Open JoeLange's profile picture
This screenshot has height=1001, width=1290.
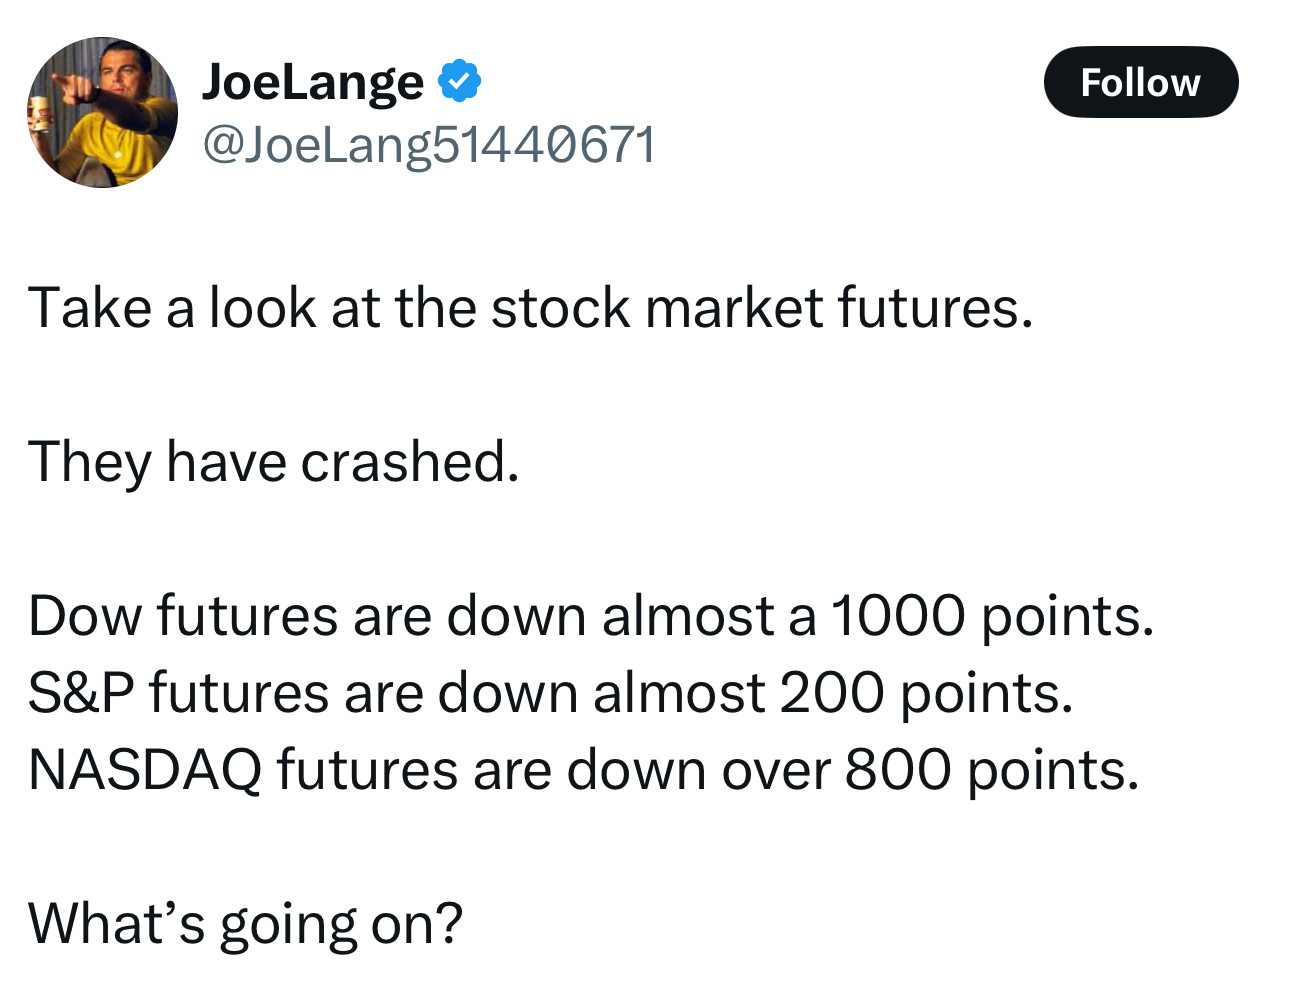[102, 112]
